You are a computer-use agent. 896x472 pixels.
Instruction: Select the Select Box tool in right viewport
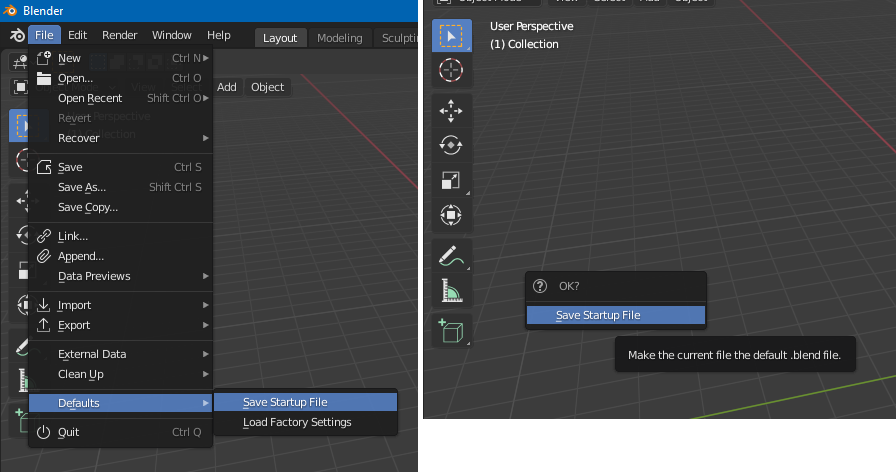tap(451, 36)
